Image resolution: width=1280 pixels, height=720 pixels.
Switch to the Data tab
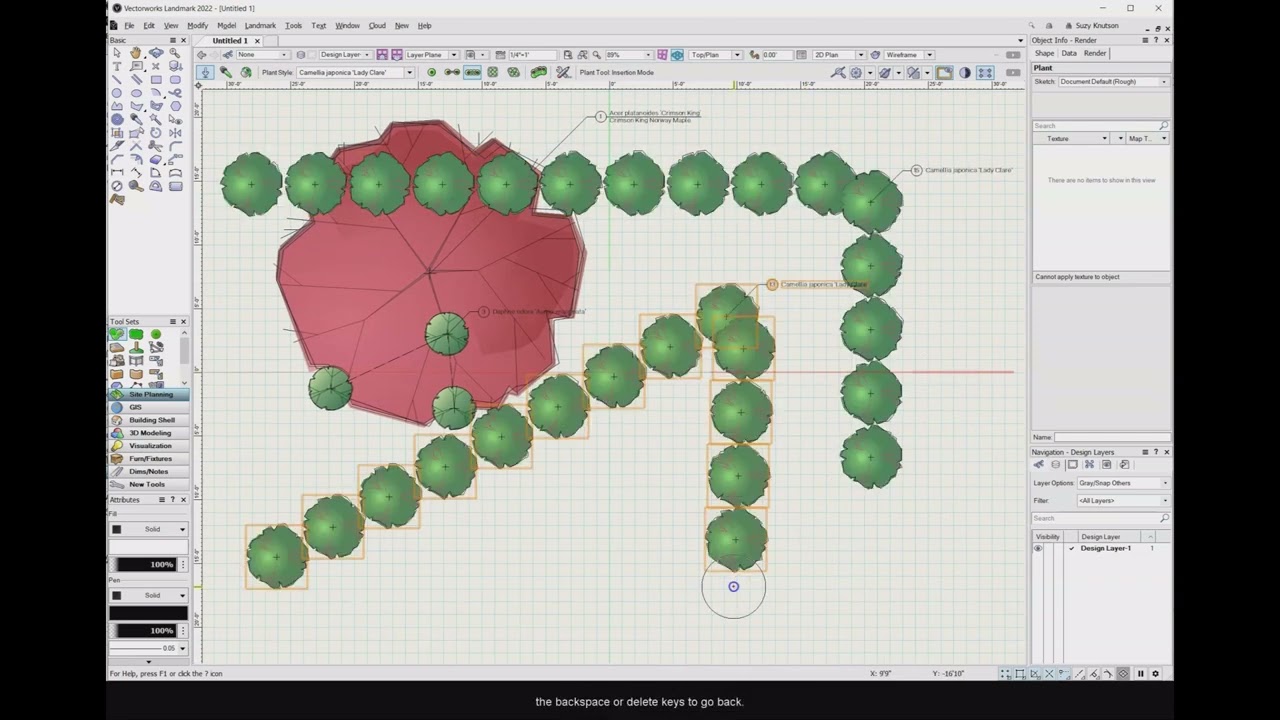click(1069, 53)
